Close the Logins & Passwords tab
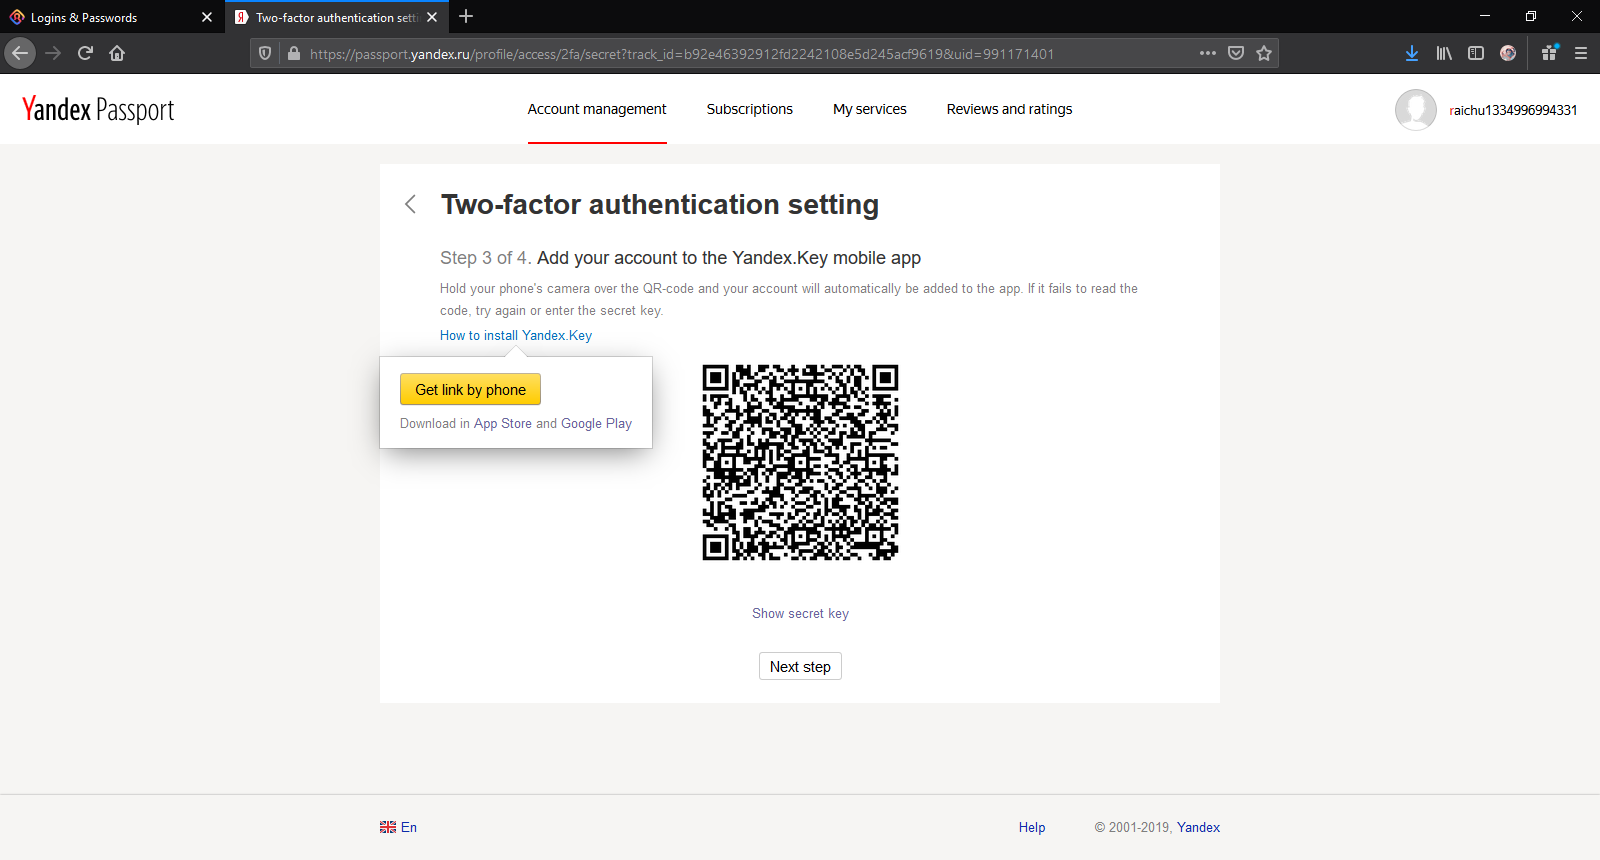The height and width of the screenshot is (860, 1600). click(207, 17)
